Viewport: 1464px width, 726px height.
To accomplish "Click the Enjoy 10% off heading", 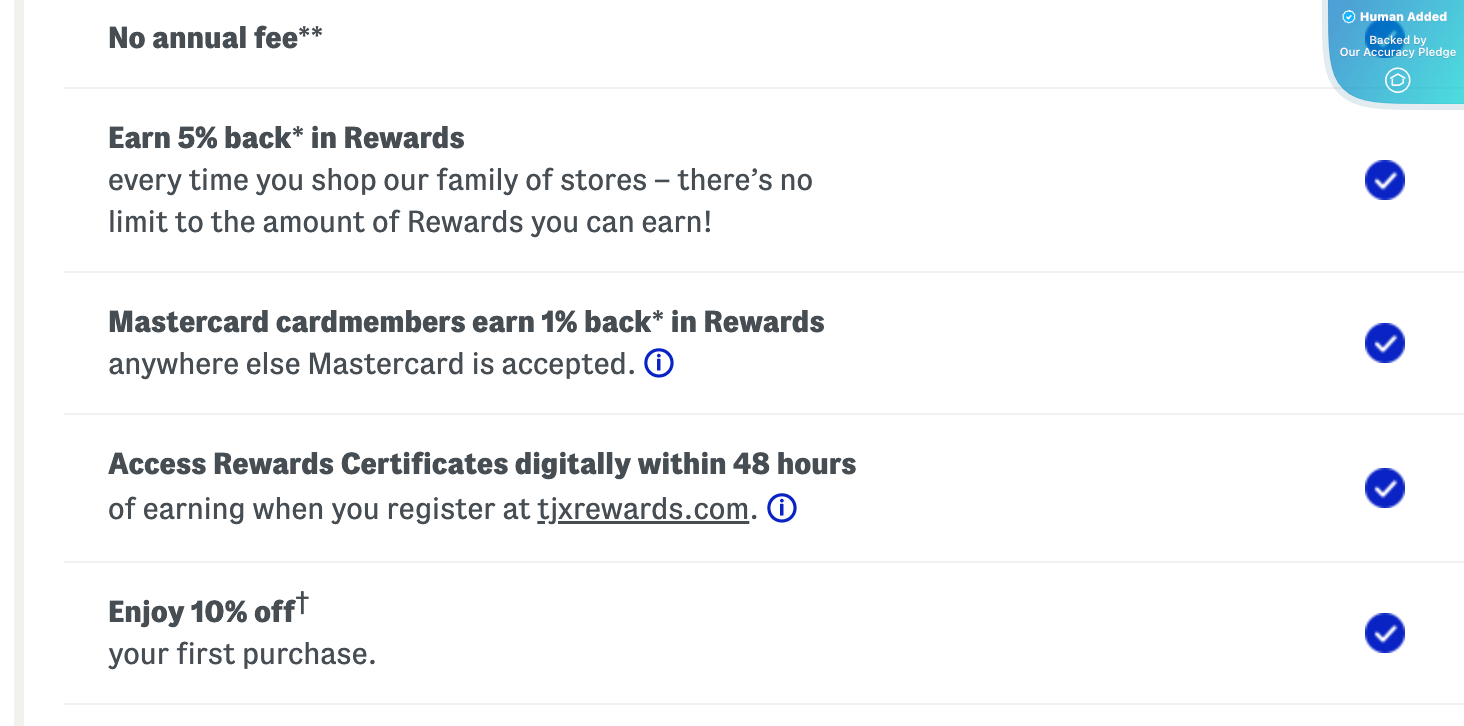I will [x=199, y=611].
